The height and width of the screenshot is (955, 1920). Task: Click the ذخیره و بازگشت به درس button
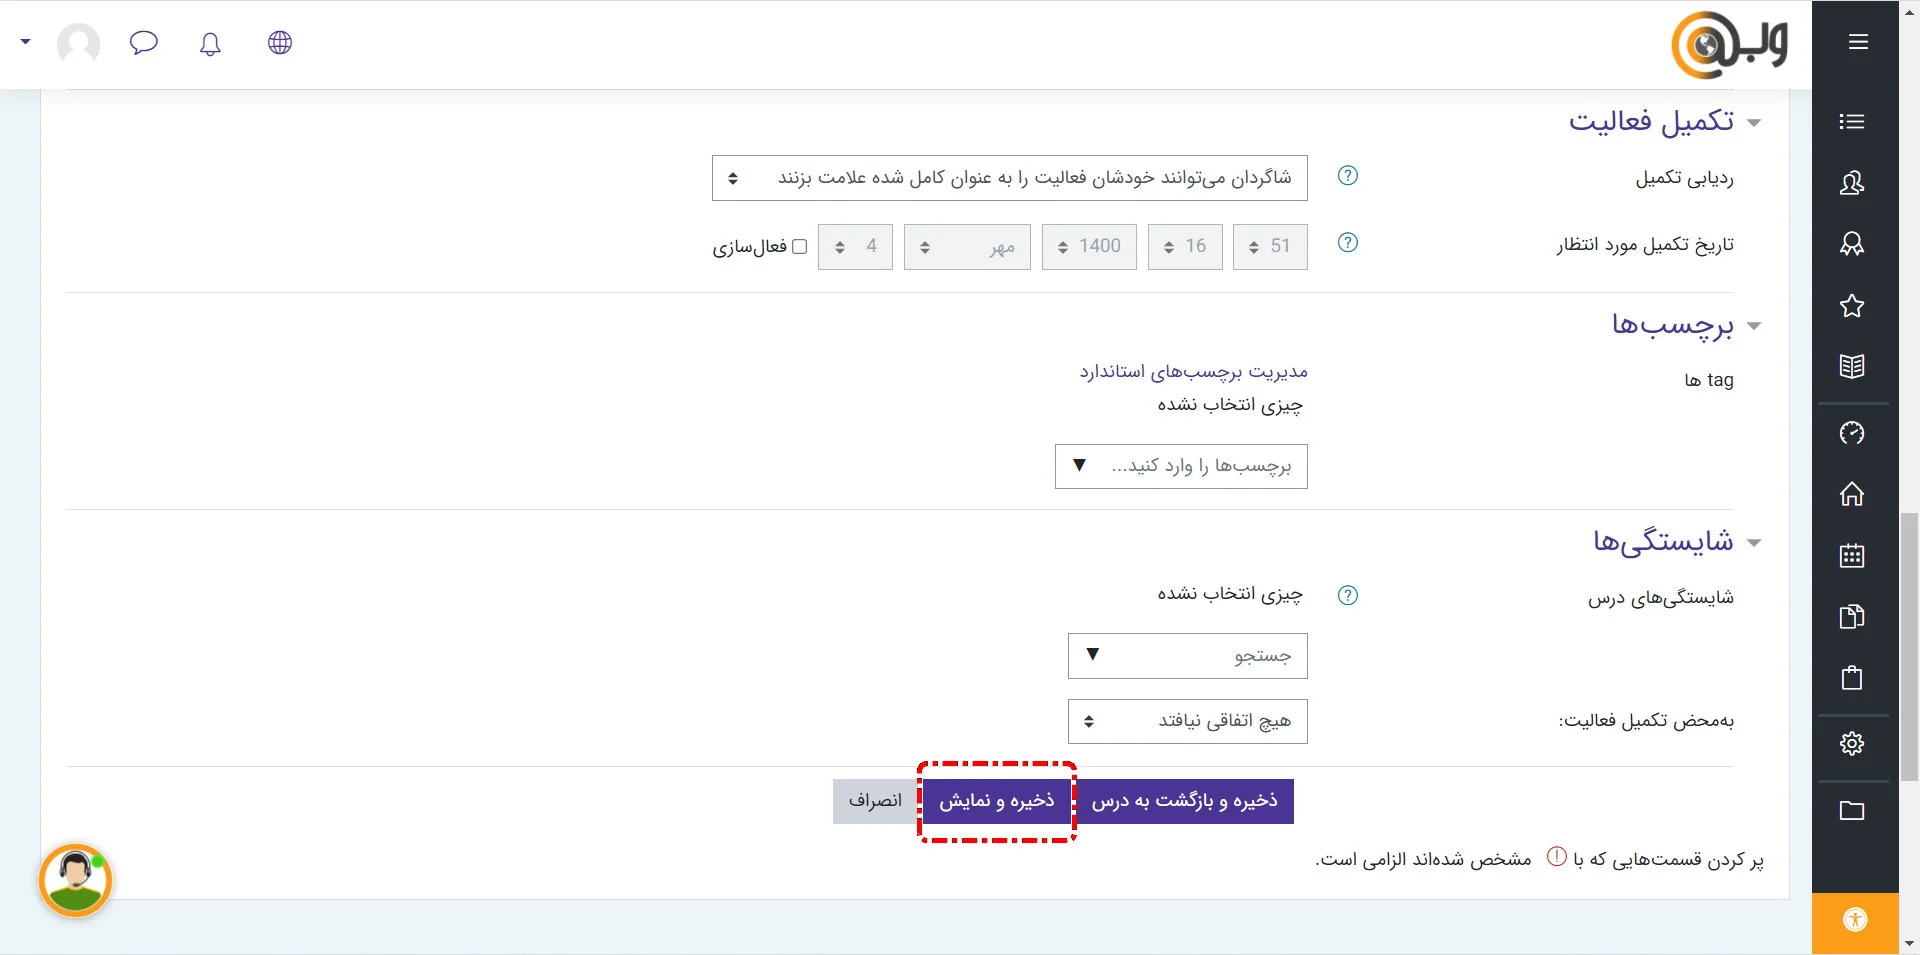[x=1185, y=801]
